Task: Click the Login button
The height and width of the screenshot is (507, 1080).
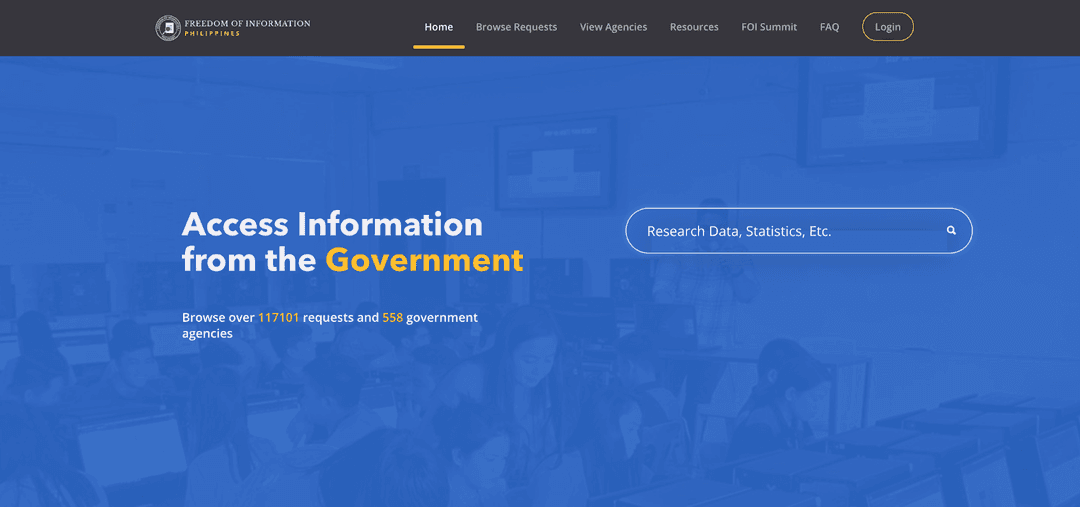Action: (x=888, y=27)
